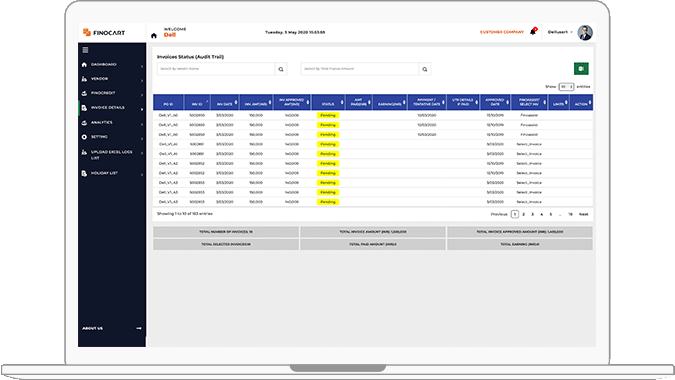Expand Dashboard submenu chevron
675x380 pixels.
coord(142,66)
